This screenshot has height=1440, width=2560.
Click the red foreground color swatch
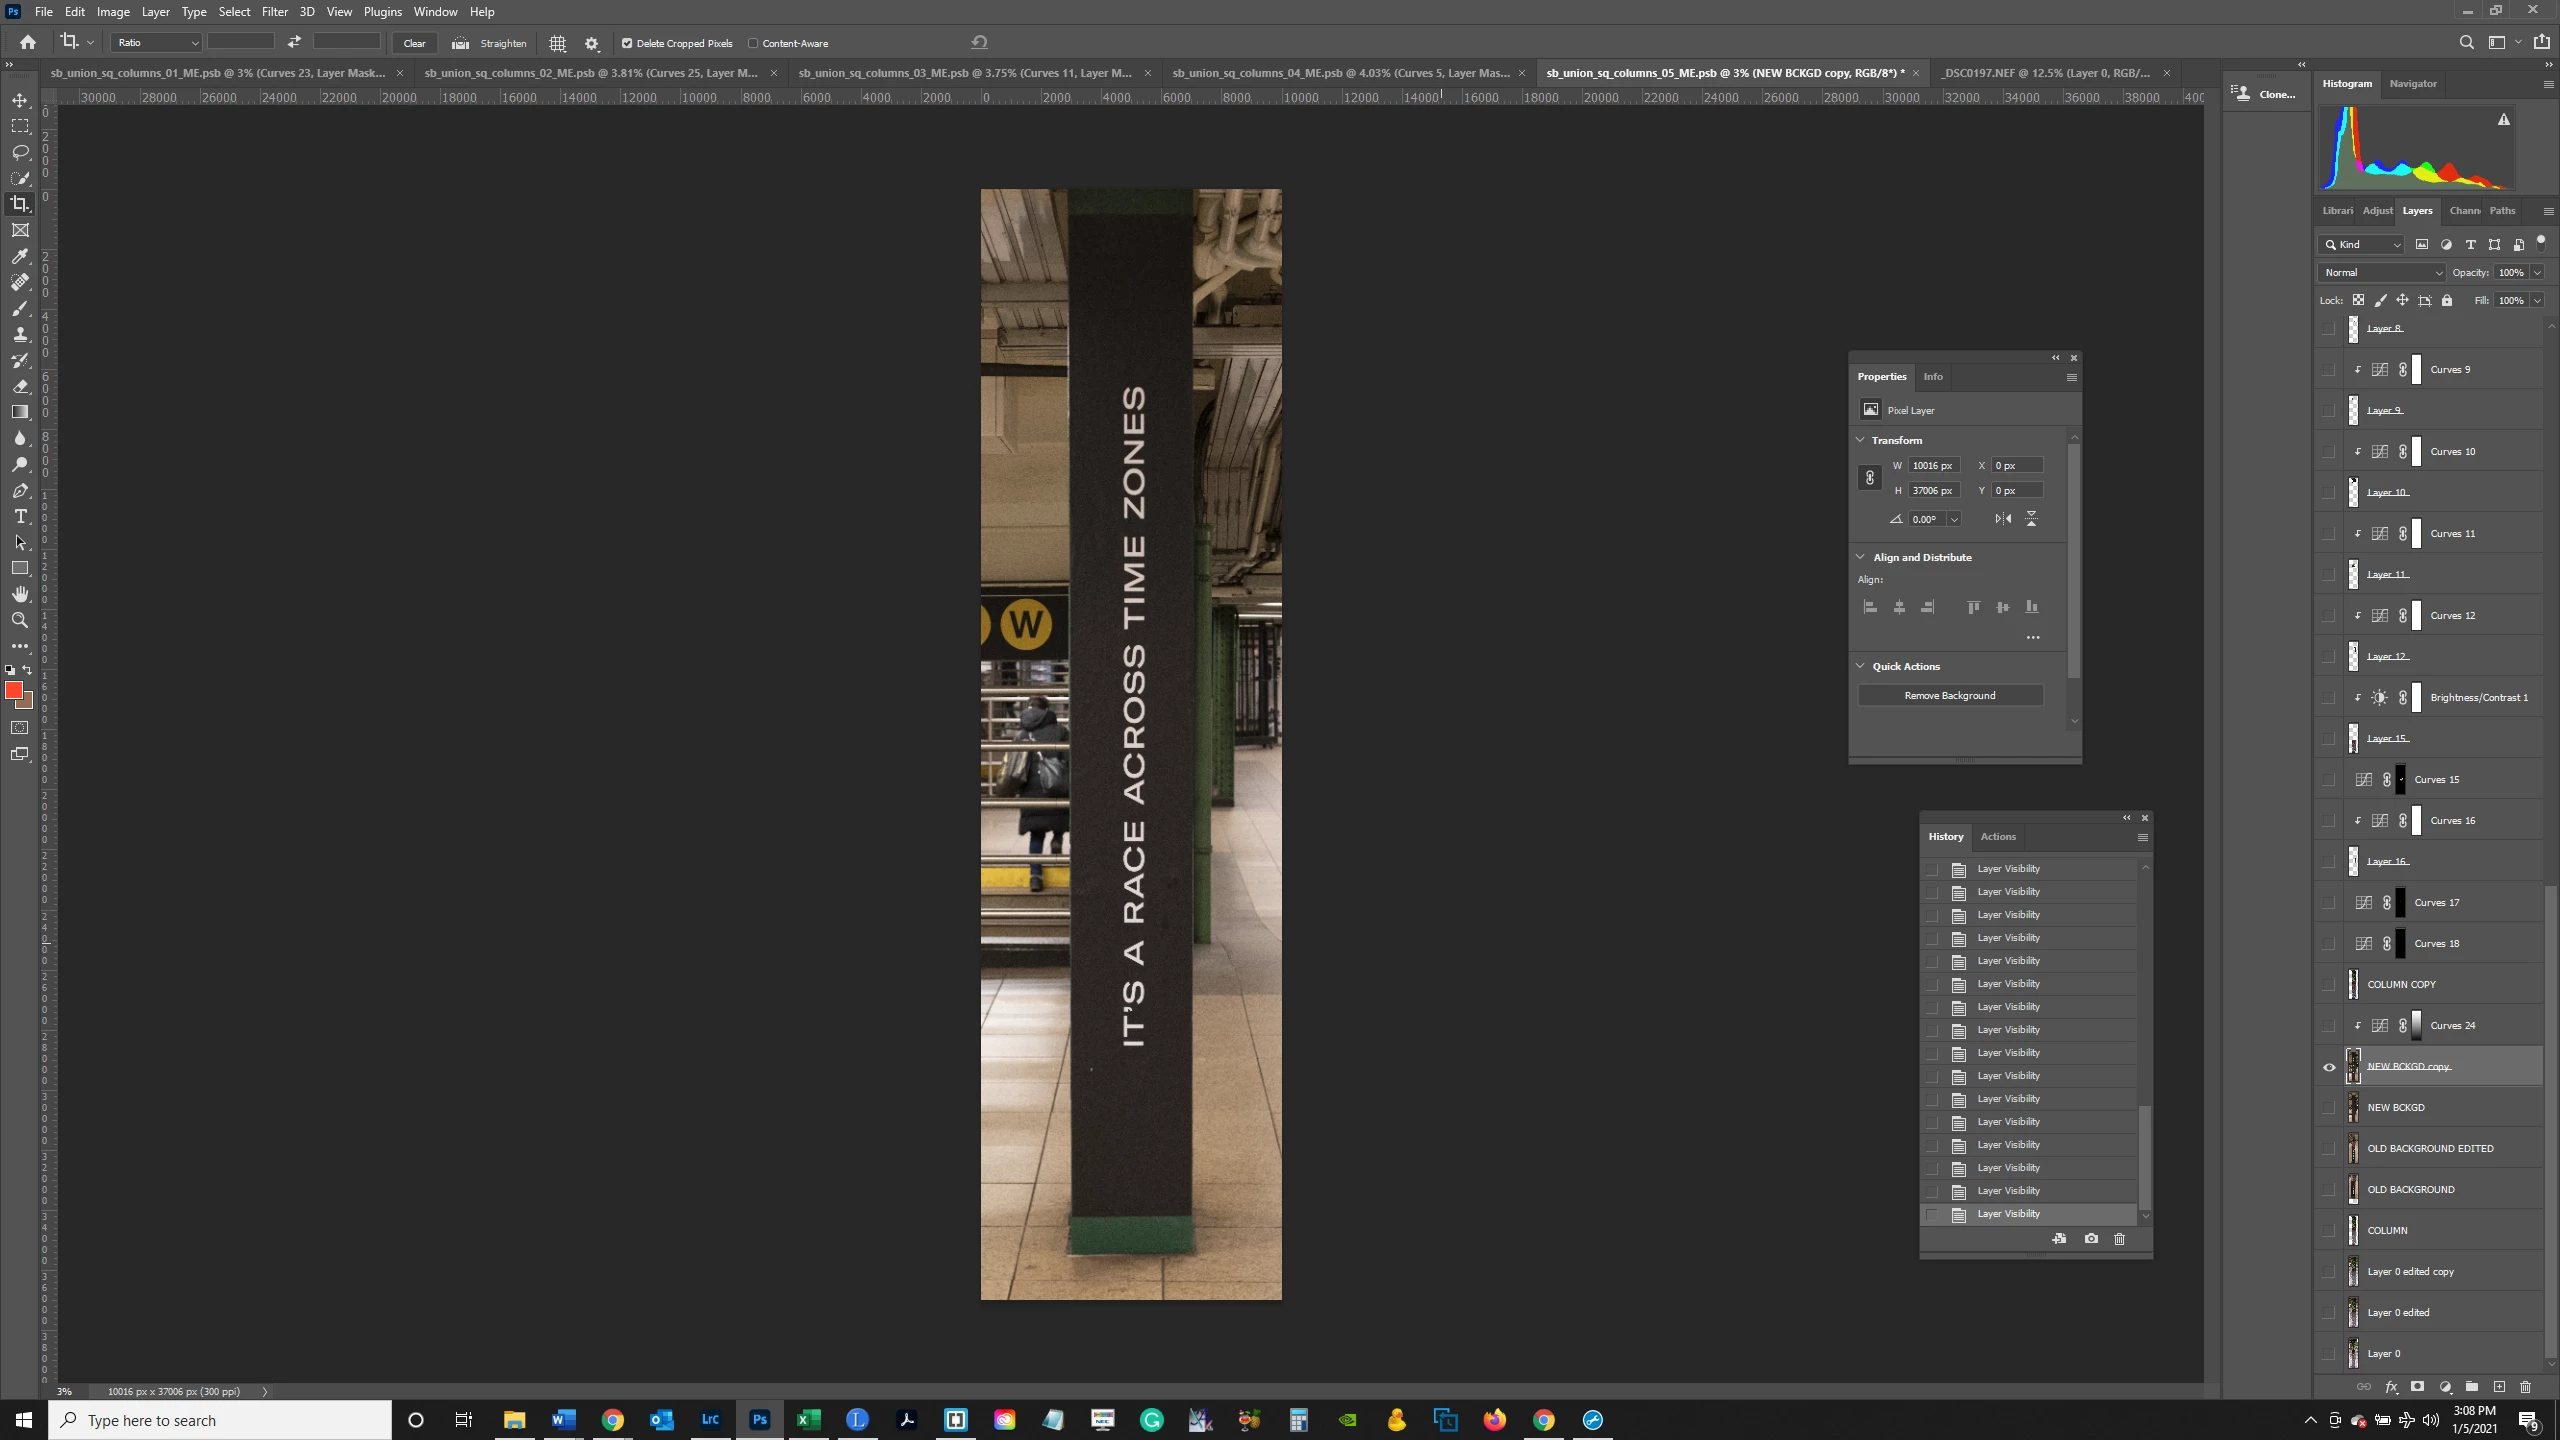[x=14, y=690]
